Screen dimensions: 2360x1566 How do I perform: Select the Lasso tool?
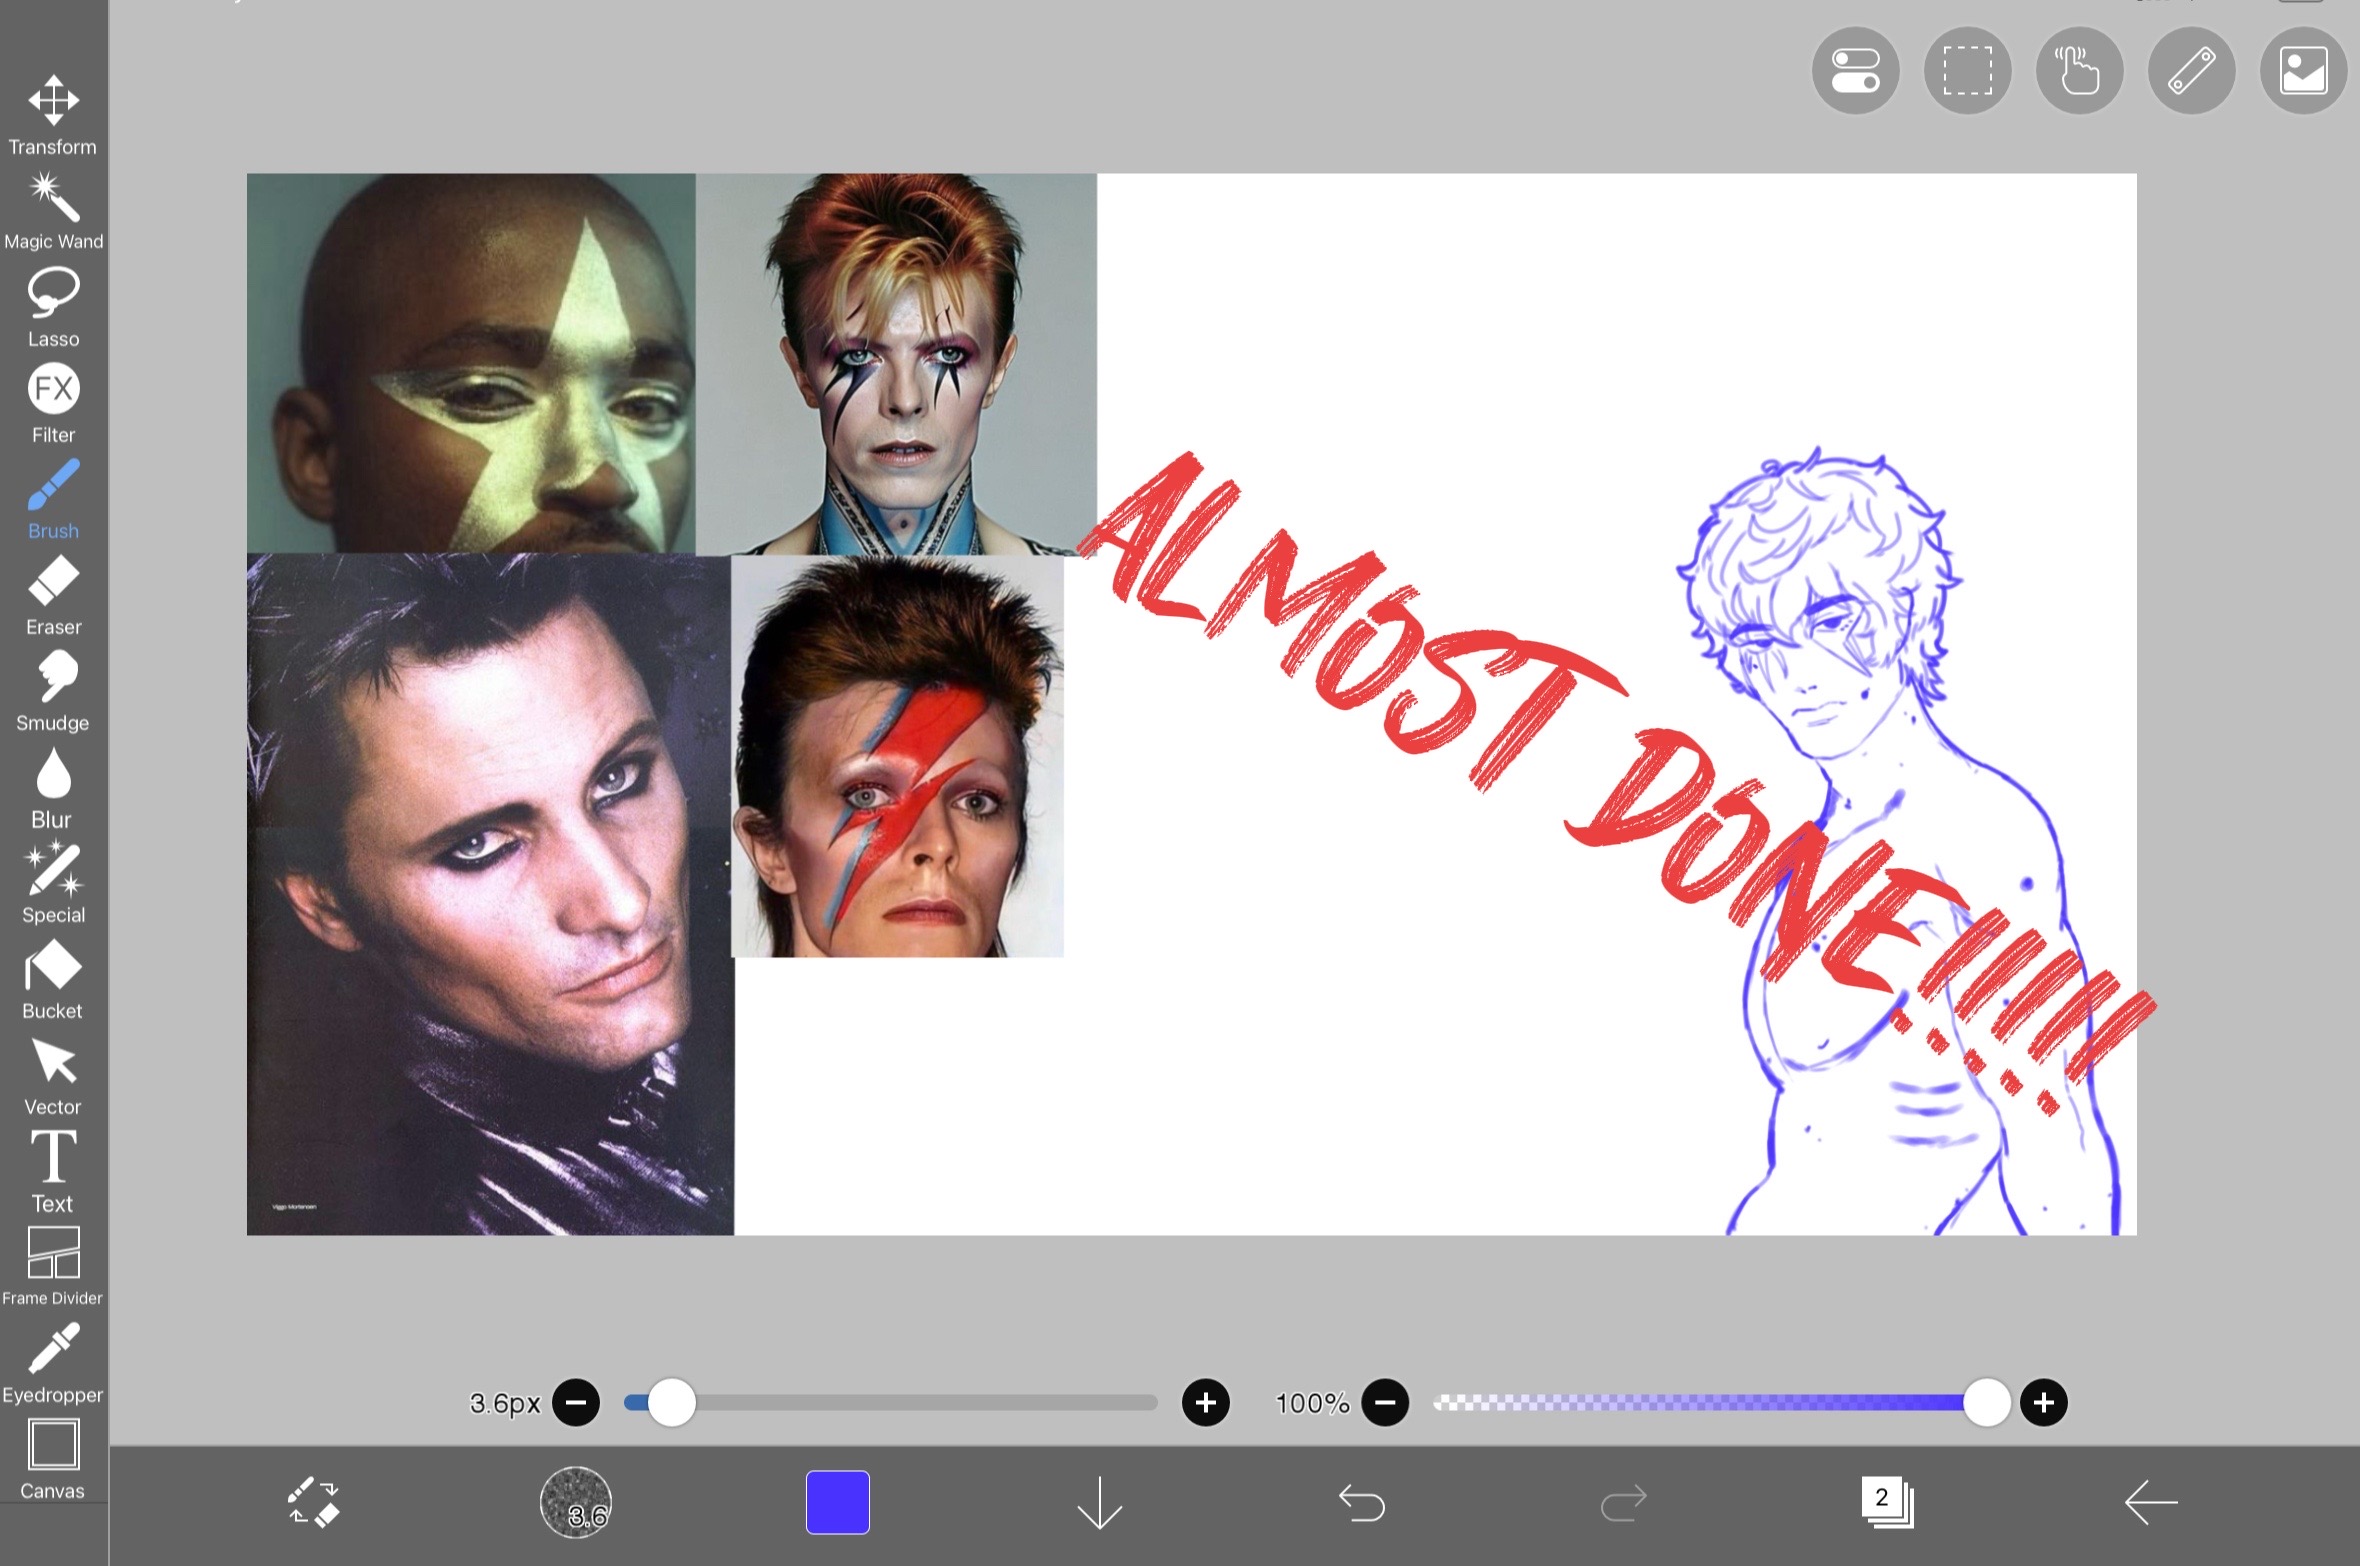point(53,307)
